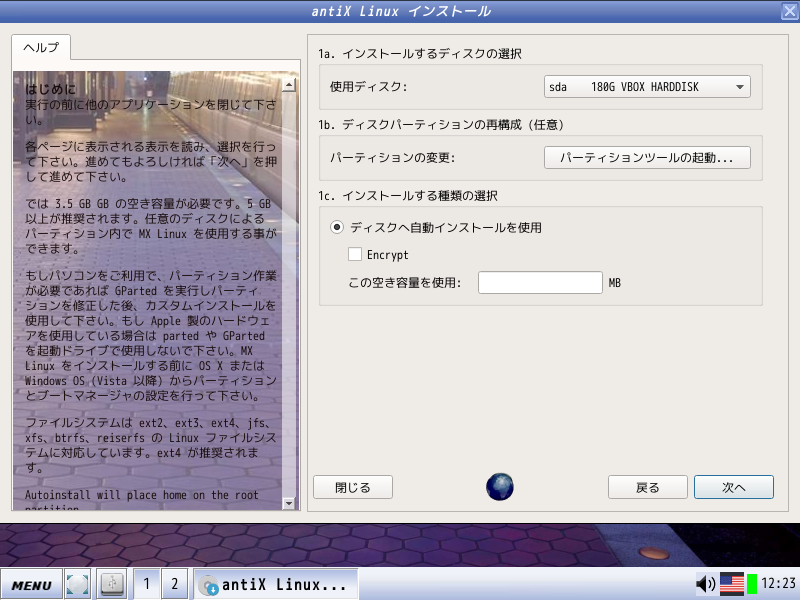Screen dimensions: 800x600
Task: Click the 使用ディスク: label
Action: click(x=368, y=87)
